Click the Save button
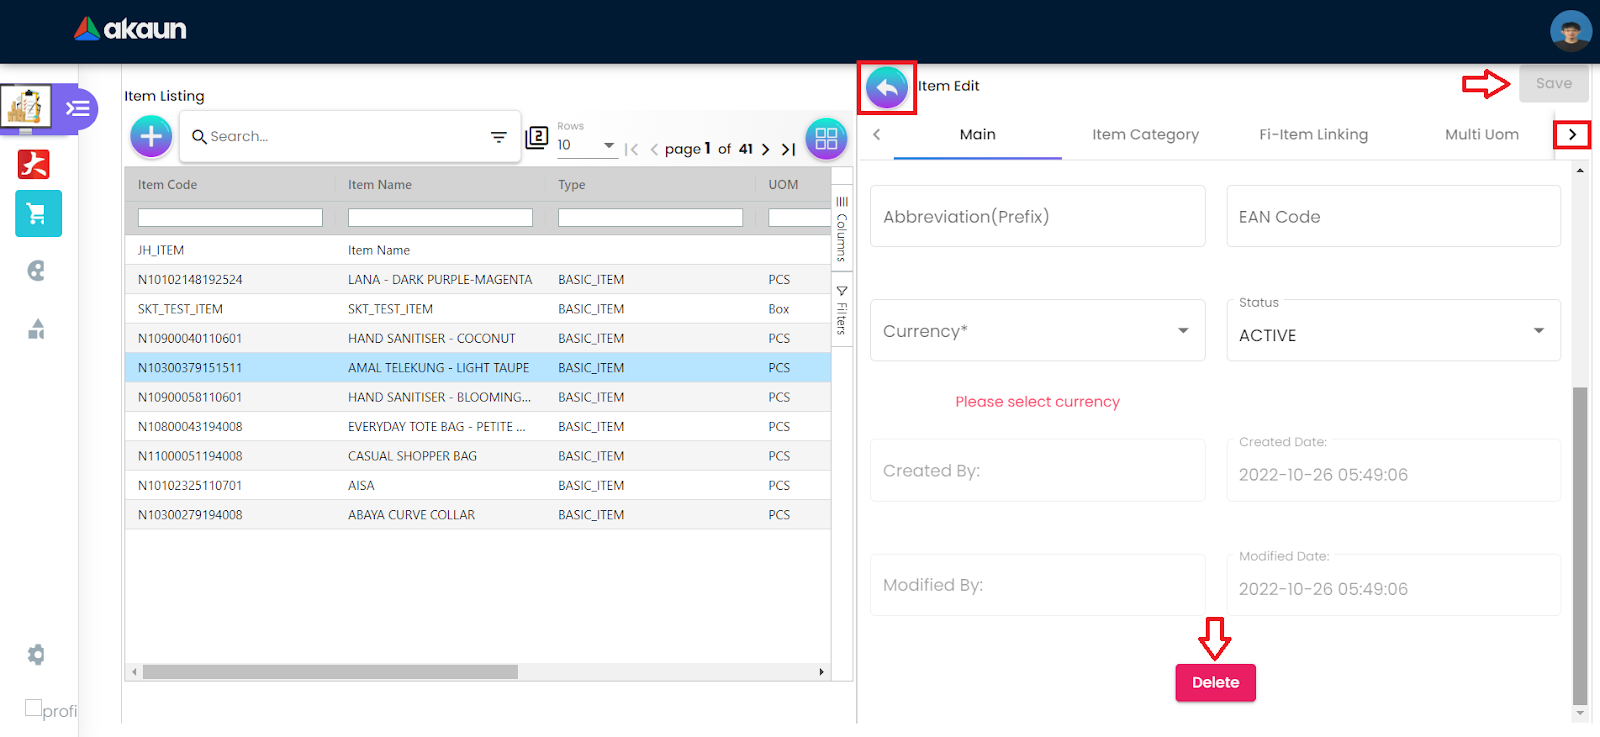Screen dimensions: 1600x737 coord(1553,84)
